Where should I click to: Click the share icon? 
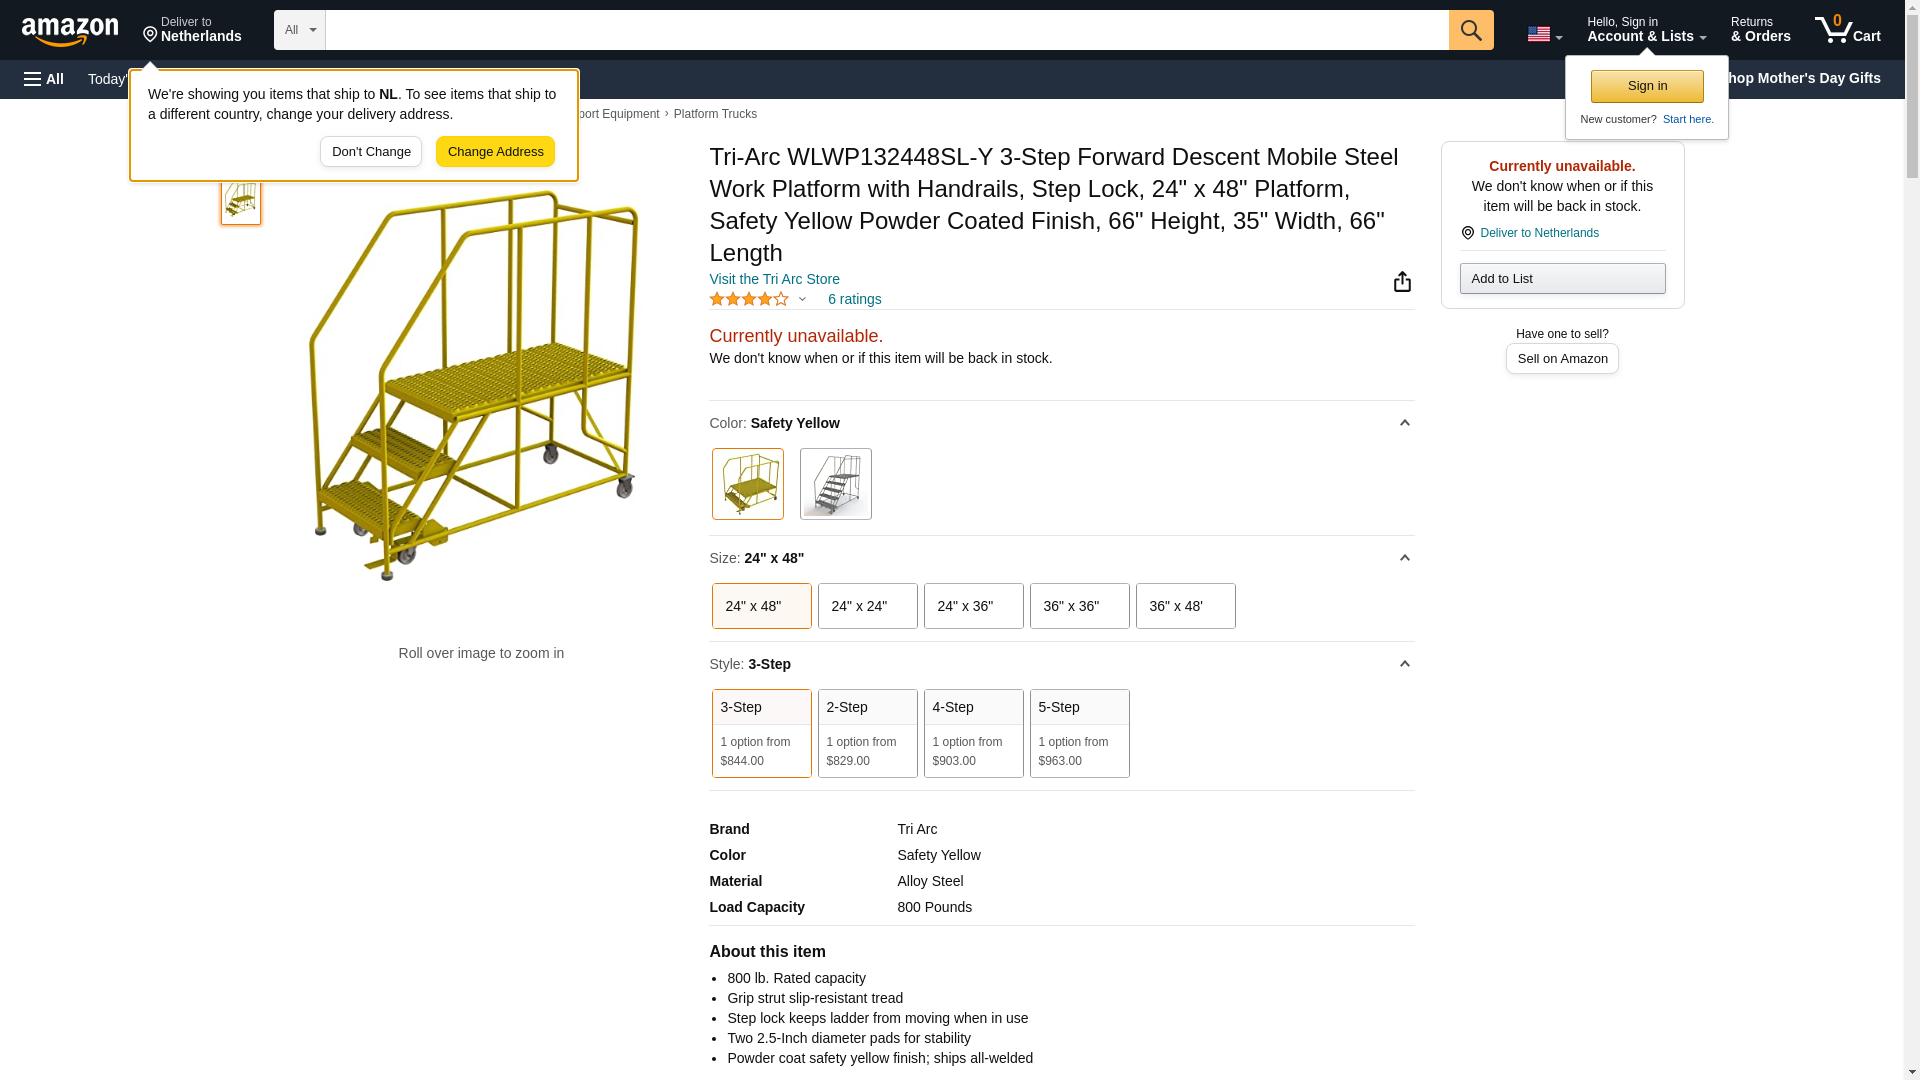click(1402, 282)
